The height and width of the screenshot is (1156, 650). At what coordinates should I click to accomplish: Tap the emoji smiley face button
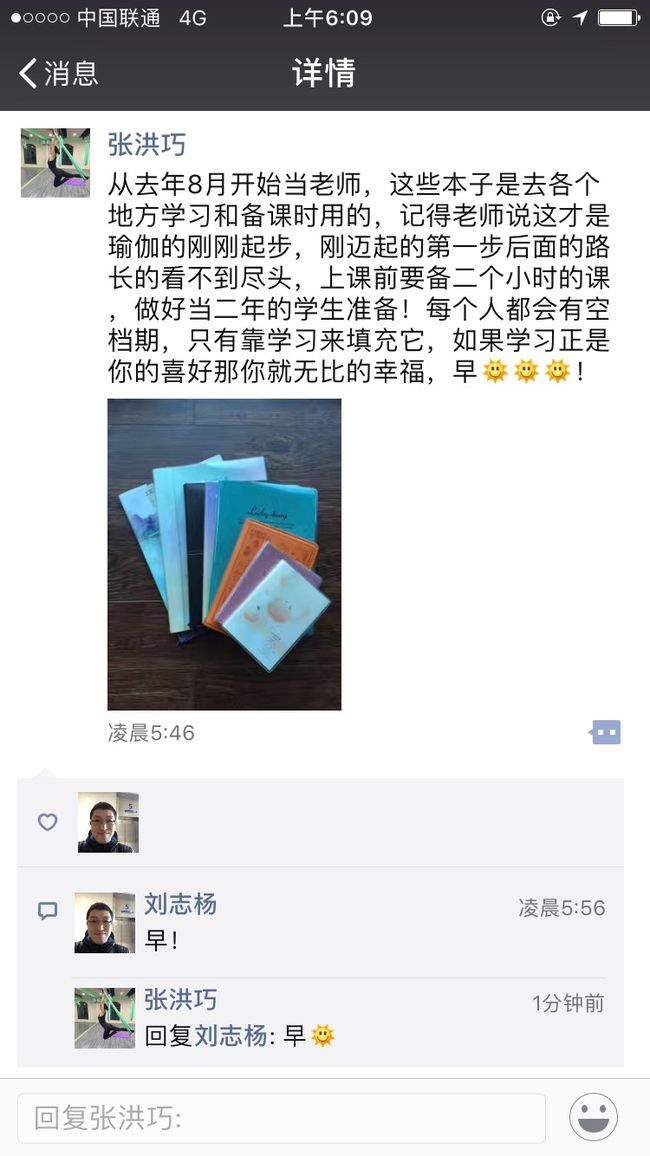pyautogui.click(x=593, y=1116)
